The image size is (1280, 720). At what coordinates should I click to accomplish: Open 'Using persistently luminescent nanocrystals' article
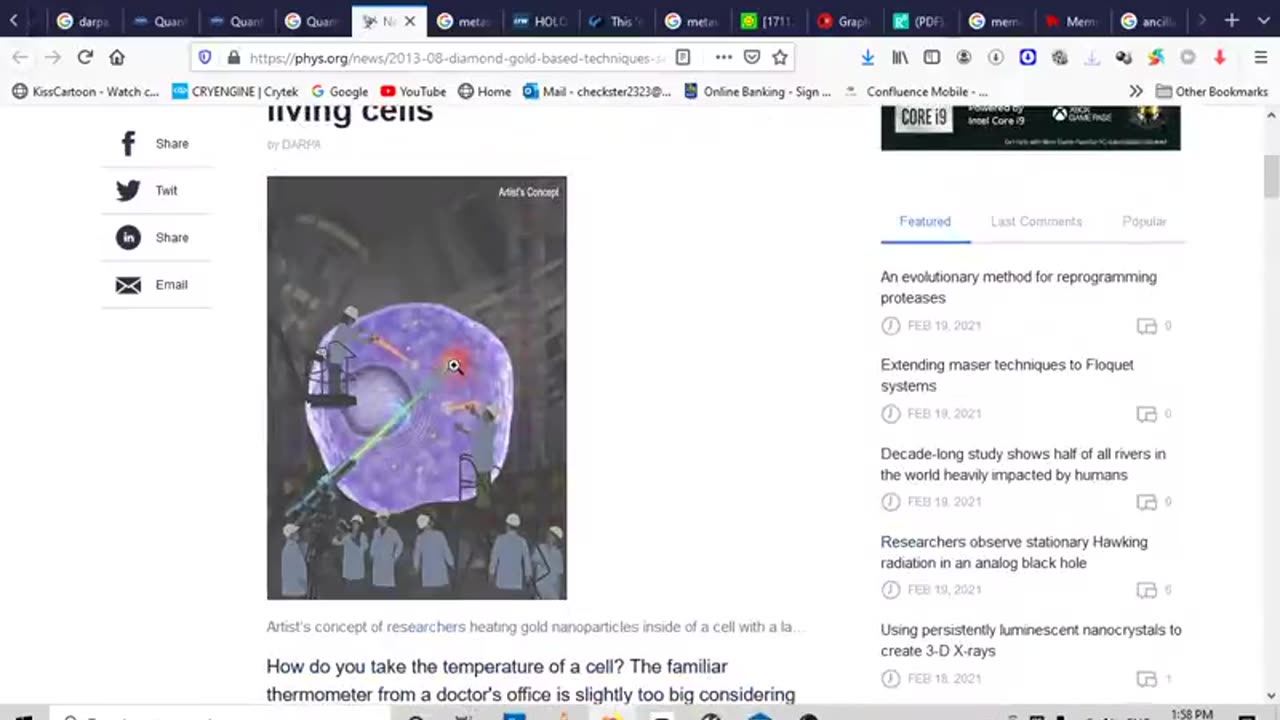pos(1031,640)
